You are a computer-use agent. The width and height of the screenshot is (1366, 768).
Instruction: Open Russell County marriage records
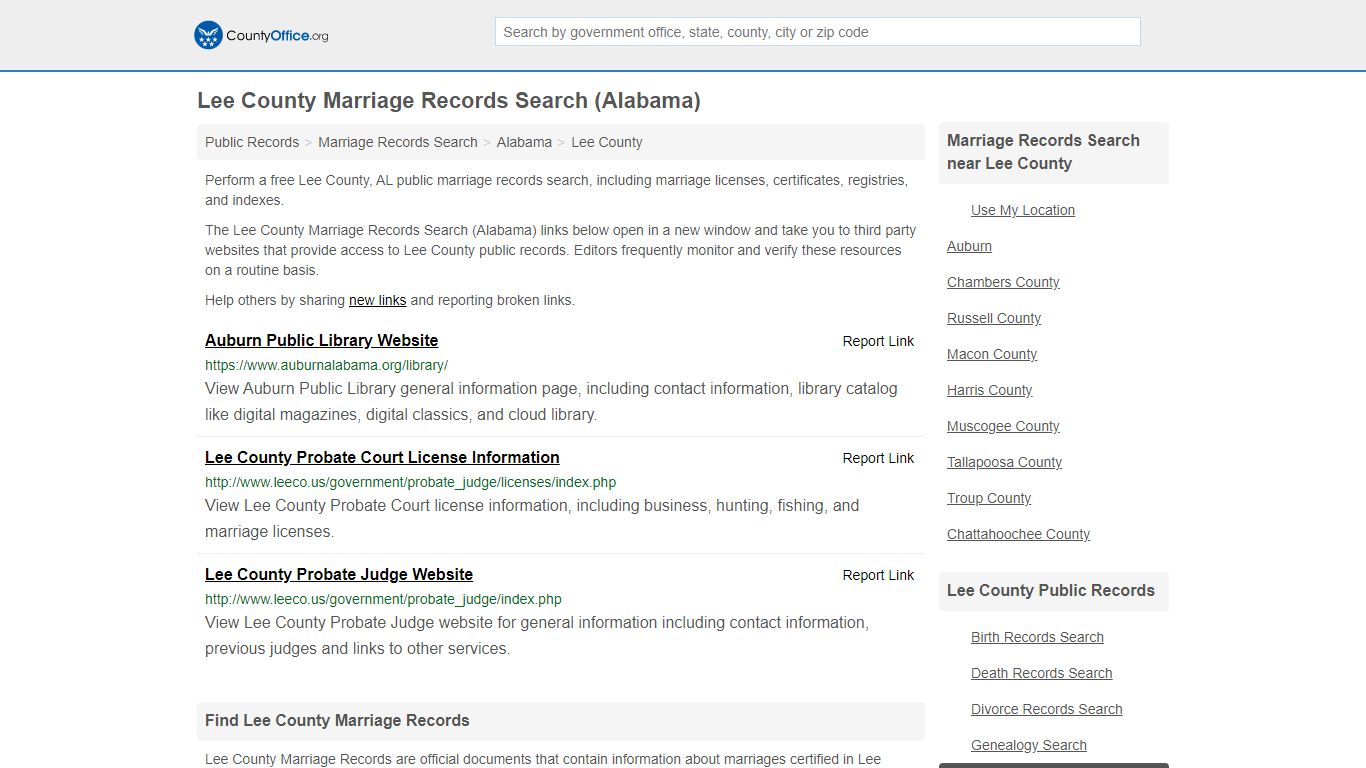click(994, 318)
